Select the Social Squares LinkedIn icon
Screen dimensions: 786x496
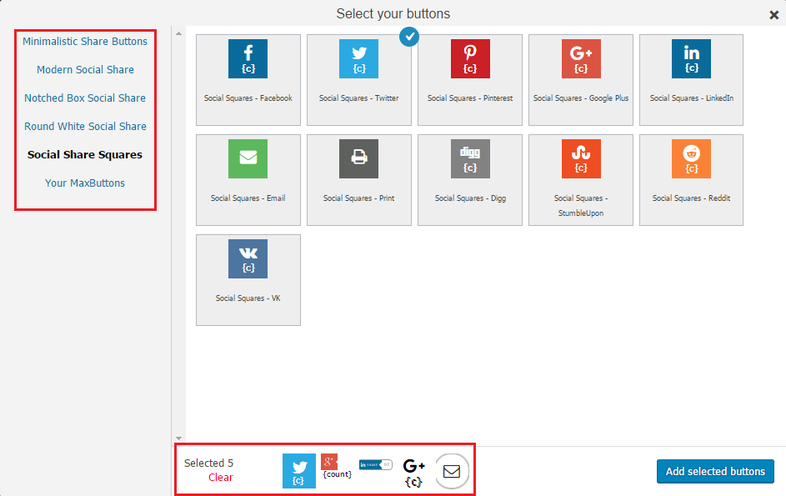point(691,59)
